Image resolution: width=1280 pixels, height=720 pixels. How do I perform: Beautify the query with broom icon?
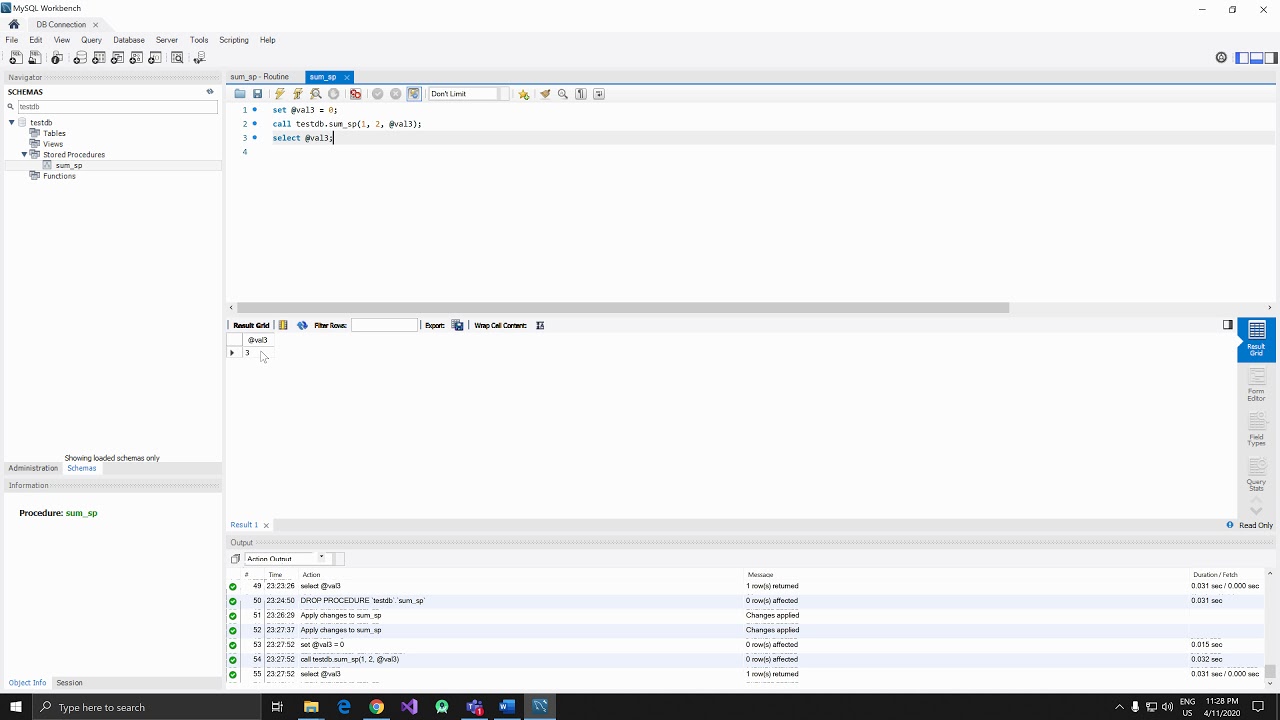pos(545,94)
